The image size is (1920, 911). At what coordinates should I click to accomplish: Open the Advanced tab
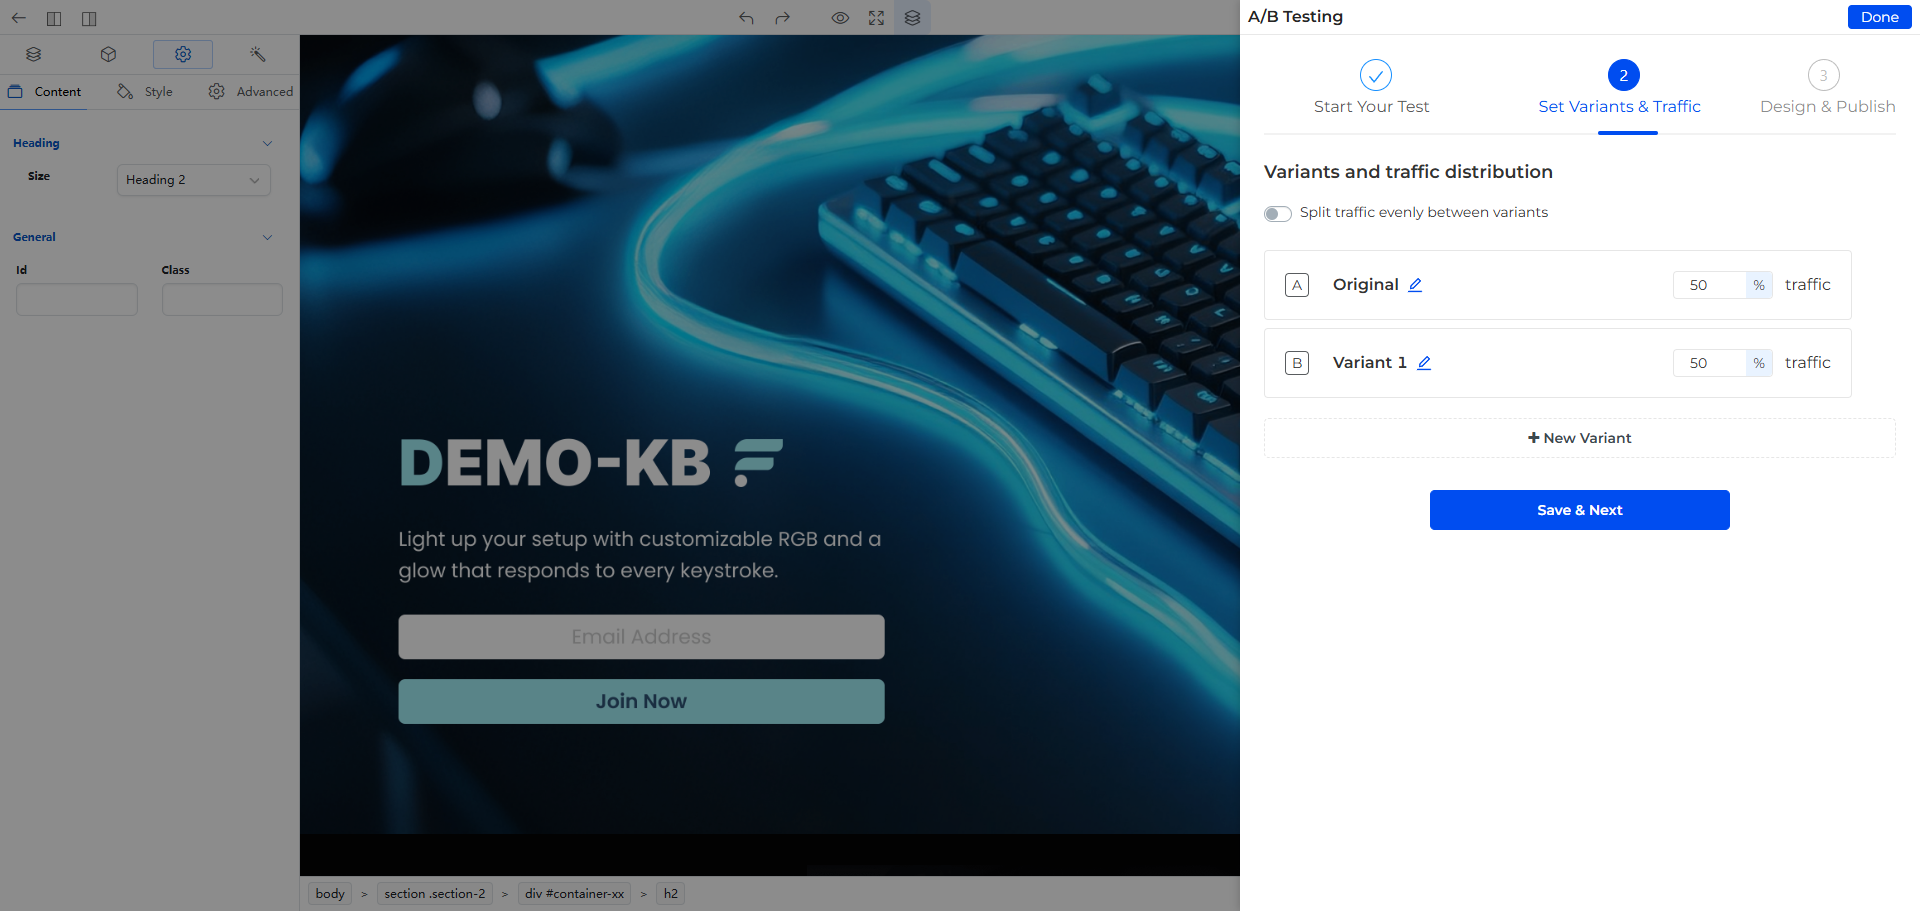tap(251, 92)
